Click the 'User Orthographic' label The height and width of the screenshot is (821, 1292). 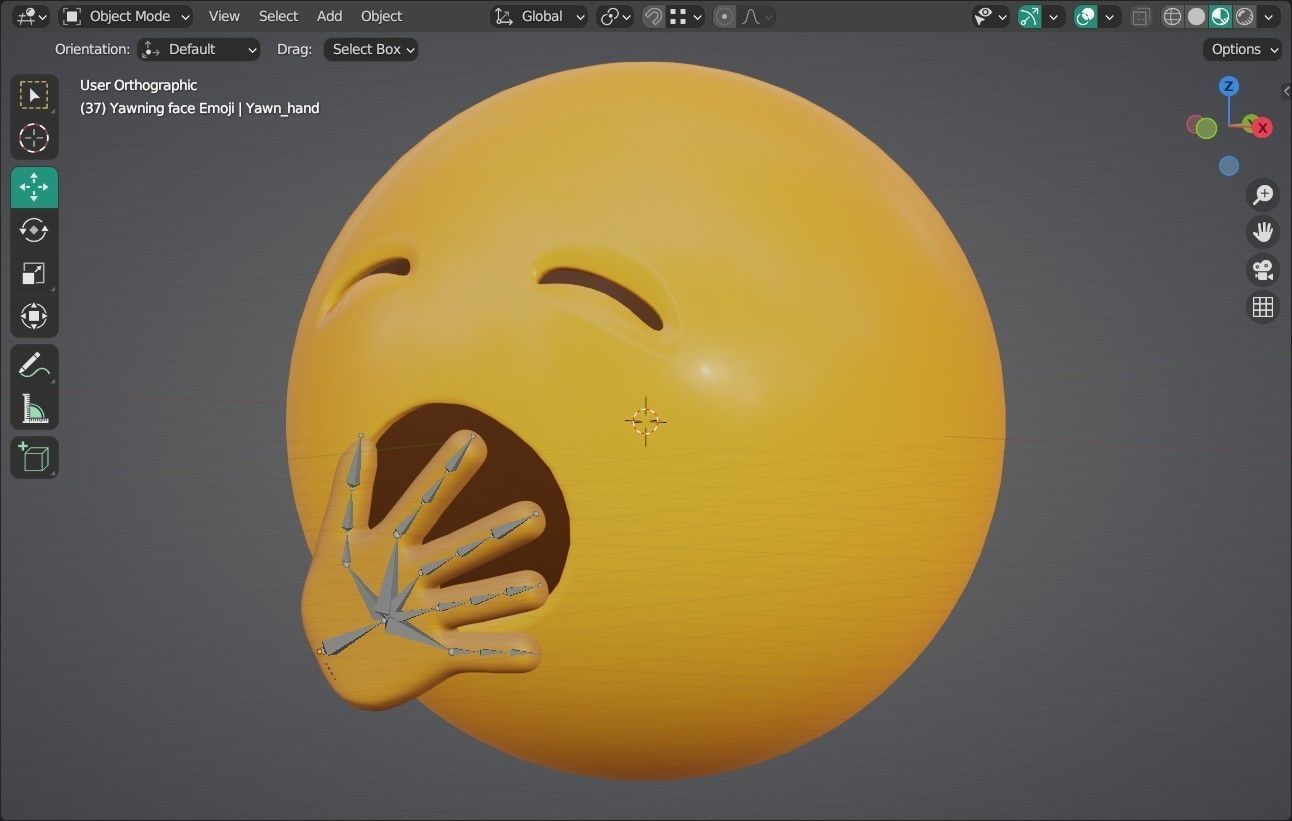click(138, 85)
